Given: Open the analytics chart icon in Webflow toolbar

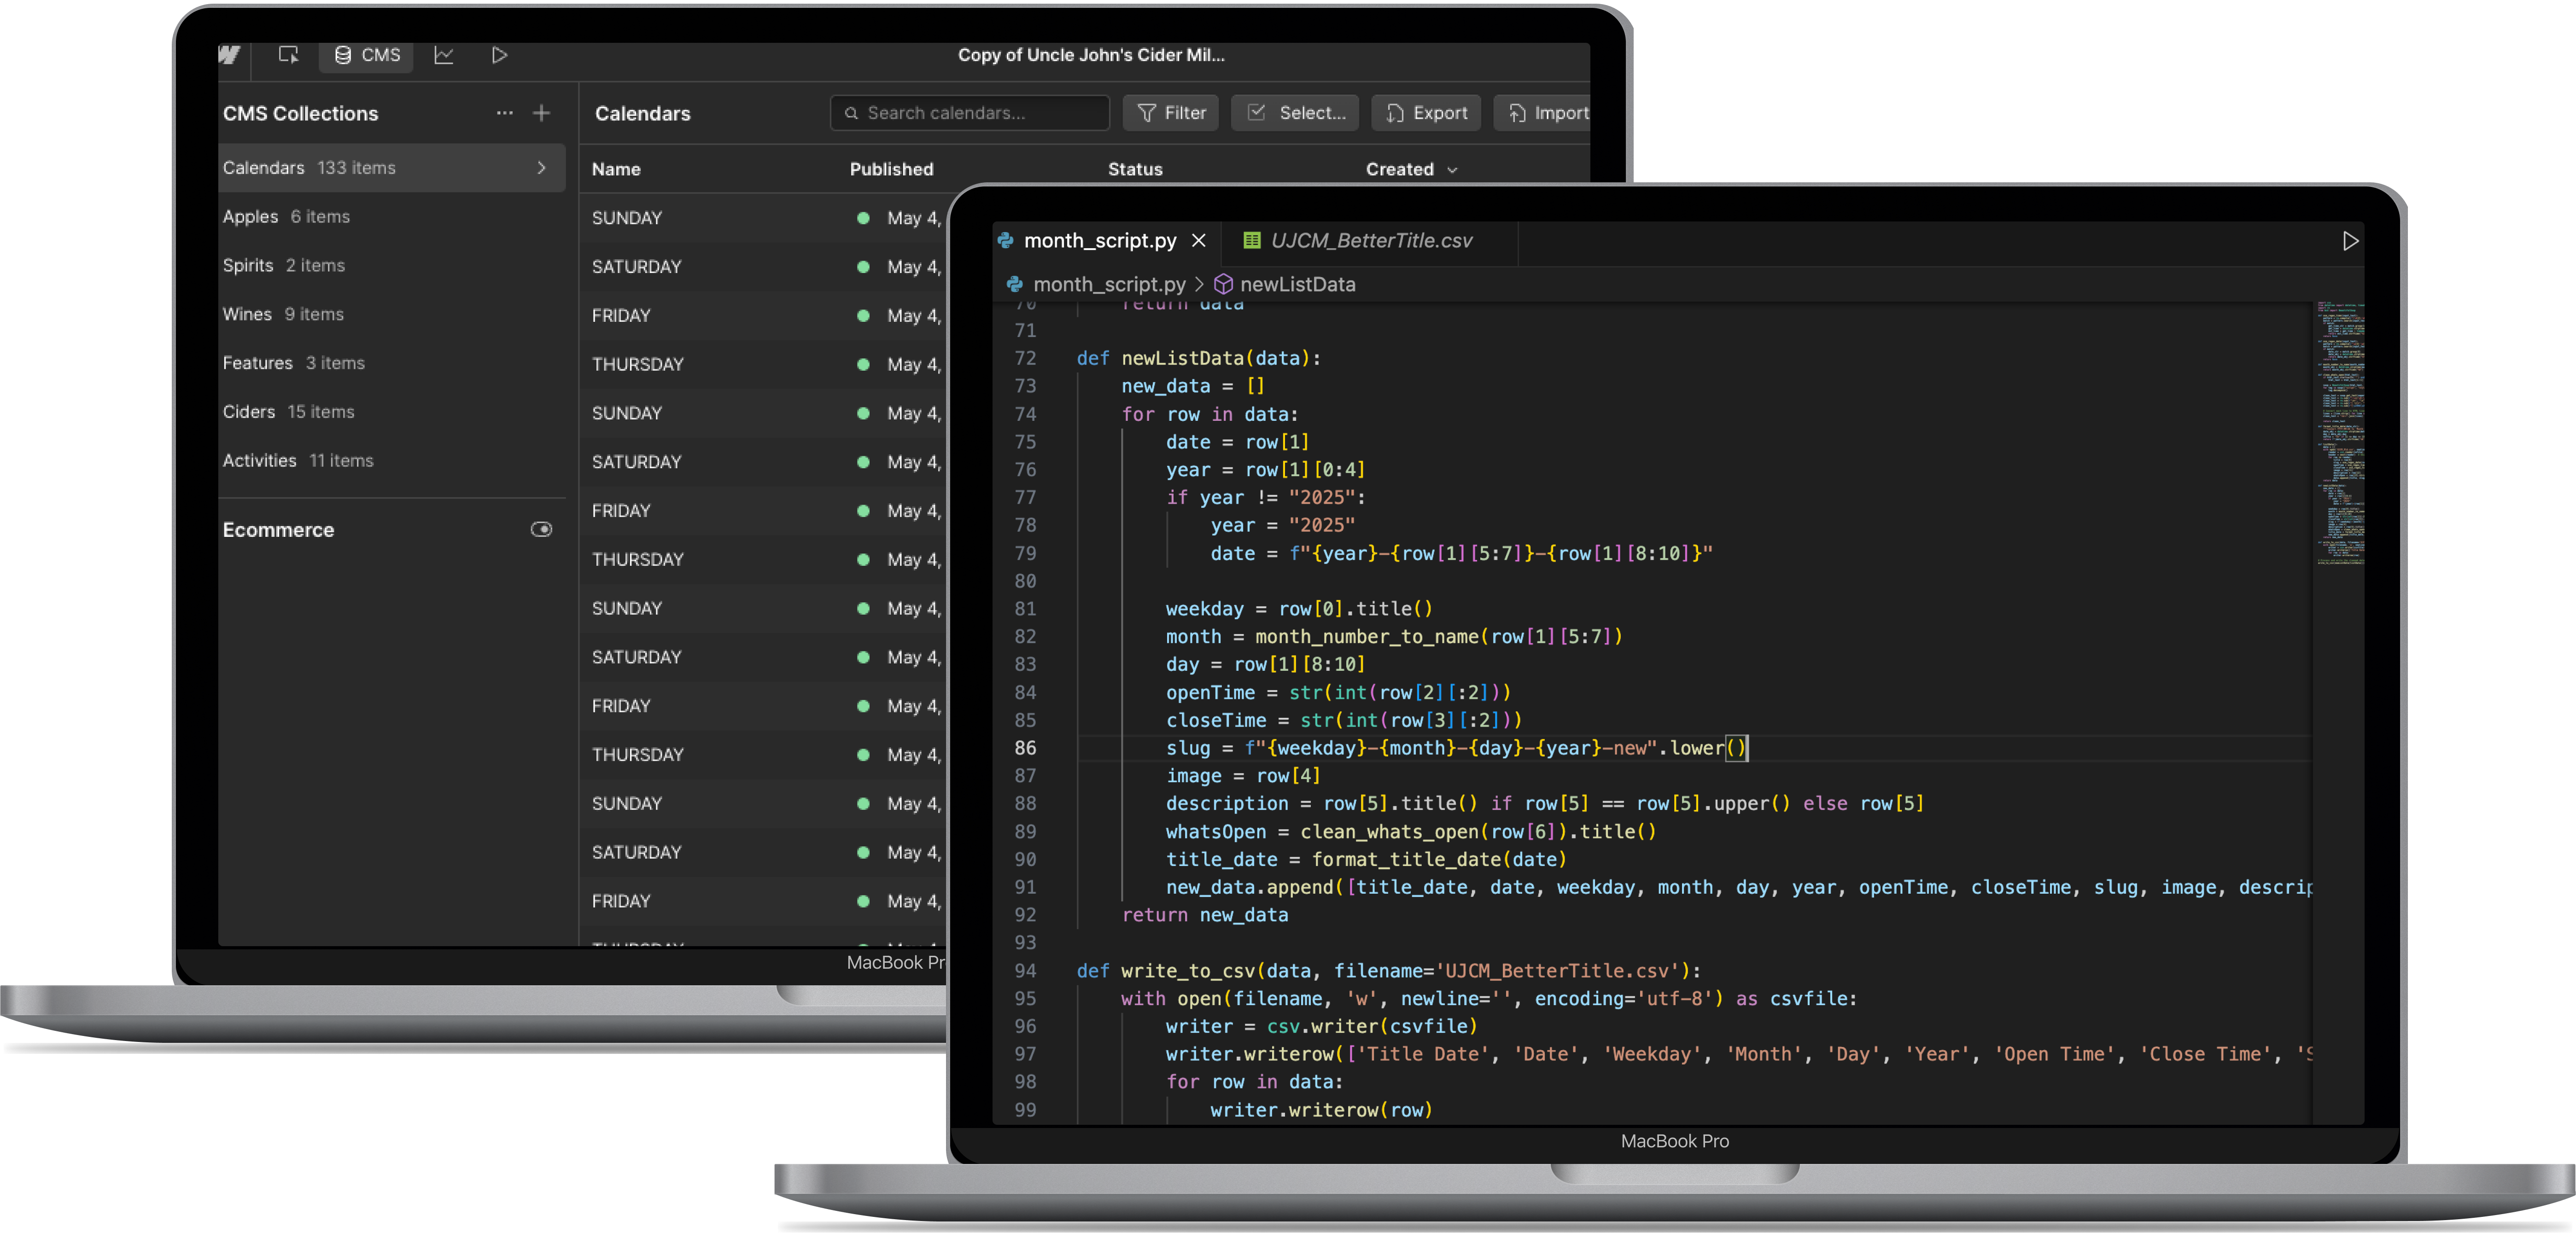Looking at the screenshot, I should tap(444, 55).
